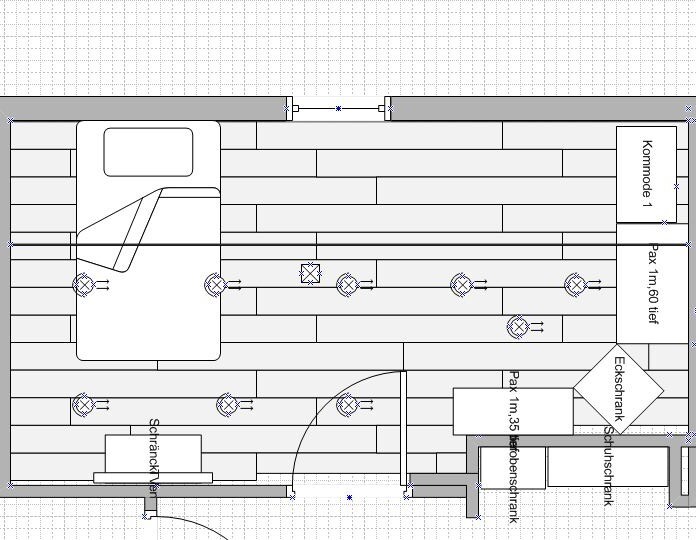
Task: Select the fourth lamp in the upper row
Action: pos(461,285)
